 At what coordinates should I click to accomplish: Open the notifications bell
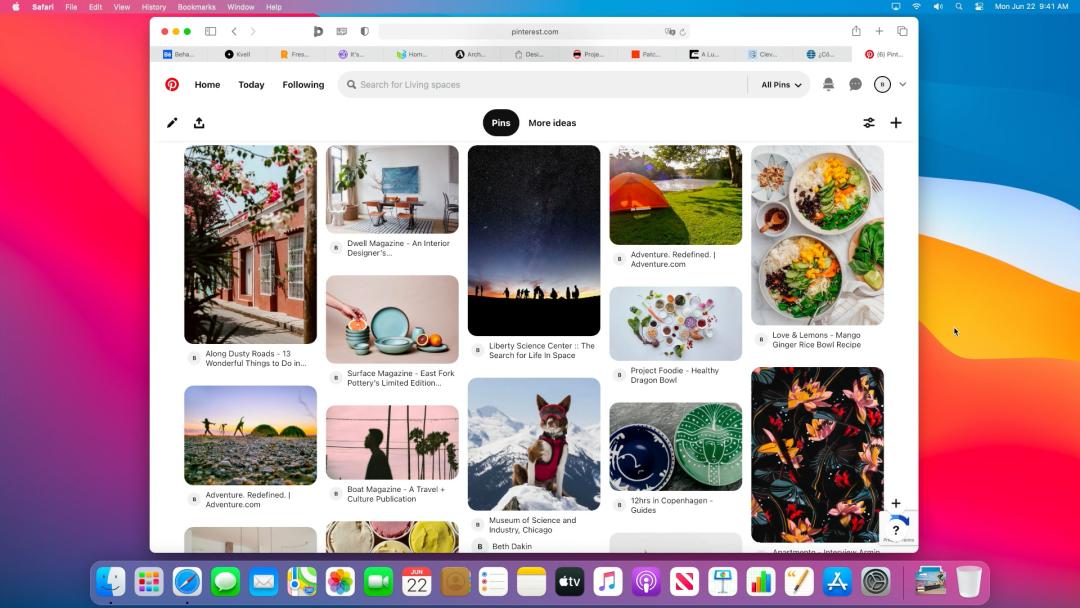click(829, 84)
